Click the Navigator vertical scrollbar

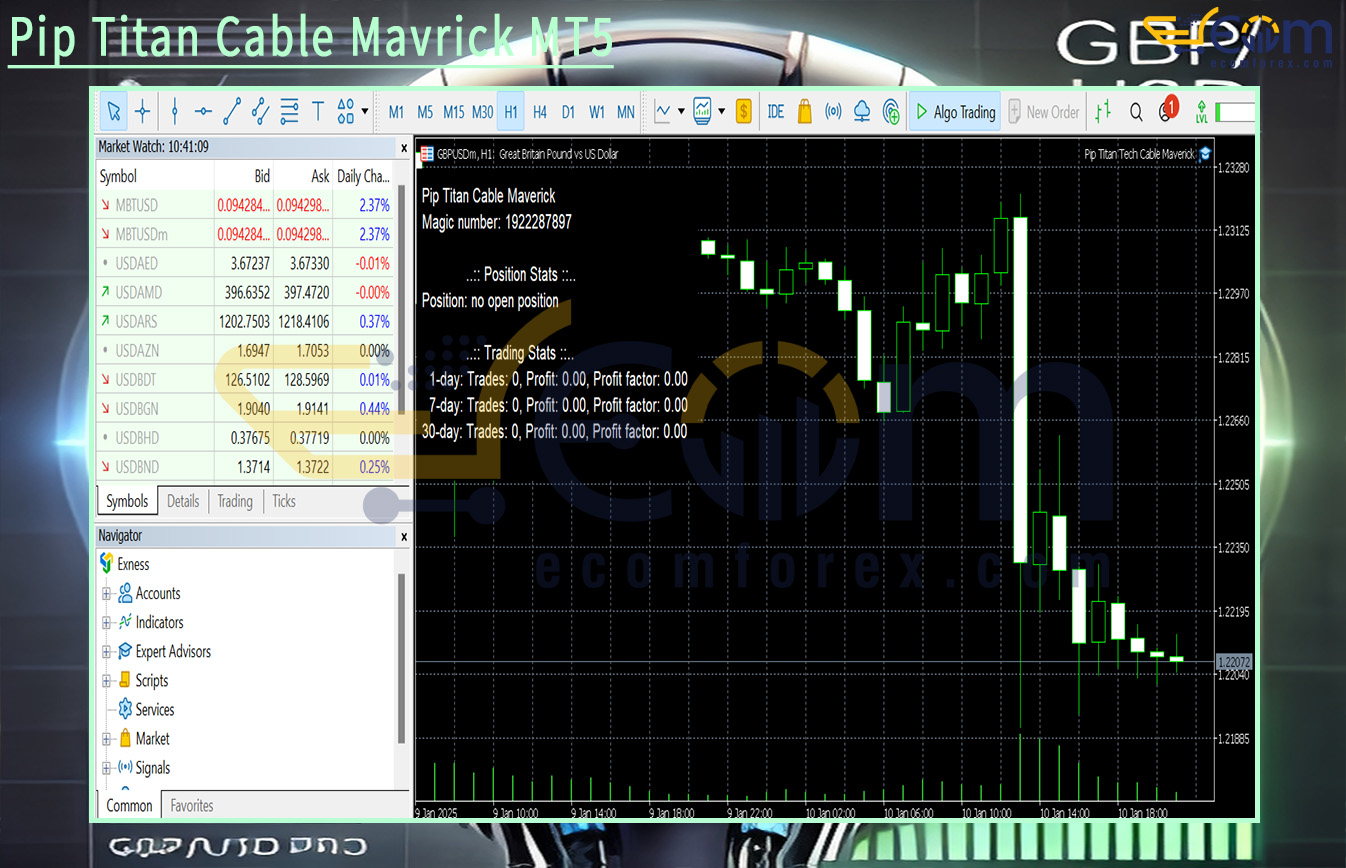click(403, 660)
